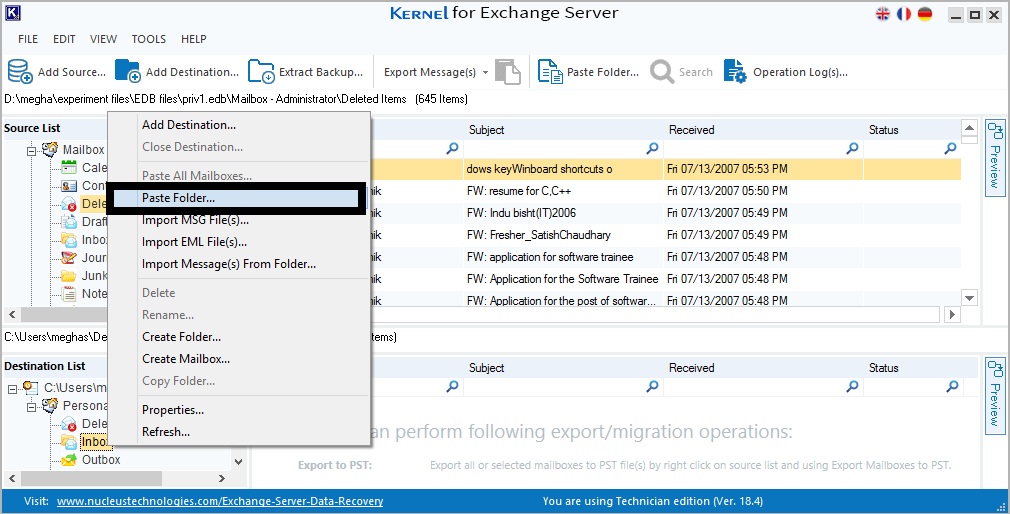Select Calendar folder icon in Source List
1010x514 pixels.
[x=69, y=167]
